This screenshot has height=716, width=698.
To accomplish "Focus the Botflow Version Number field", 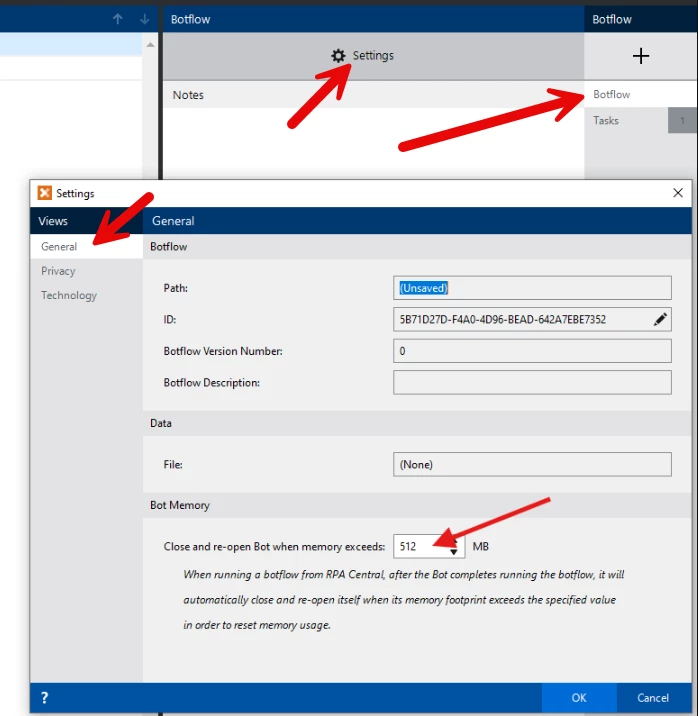I will (532, 351).
